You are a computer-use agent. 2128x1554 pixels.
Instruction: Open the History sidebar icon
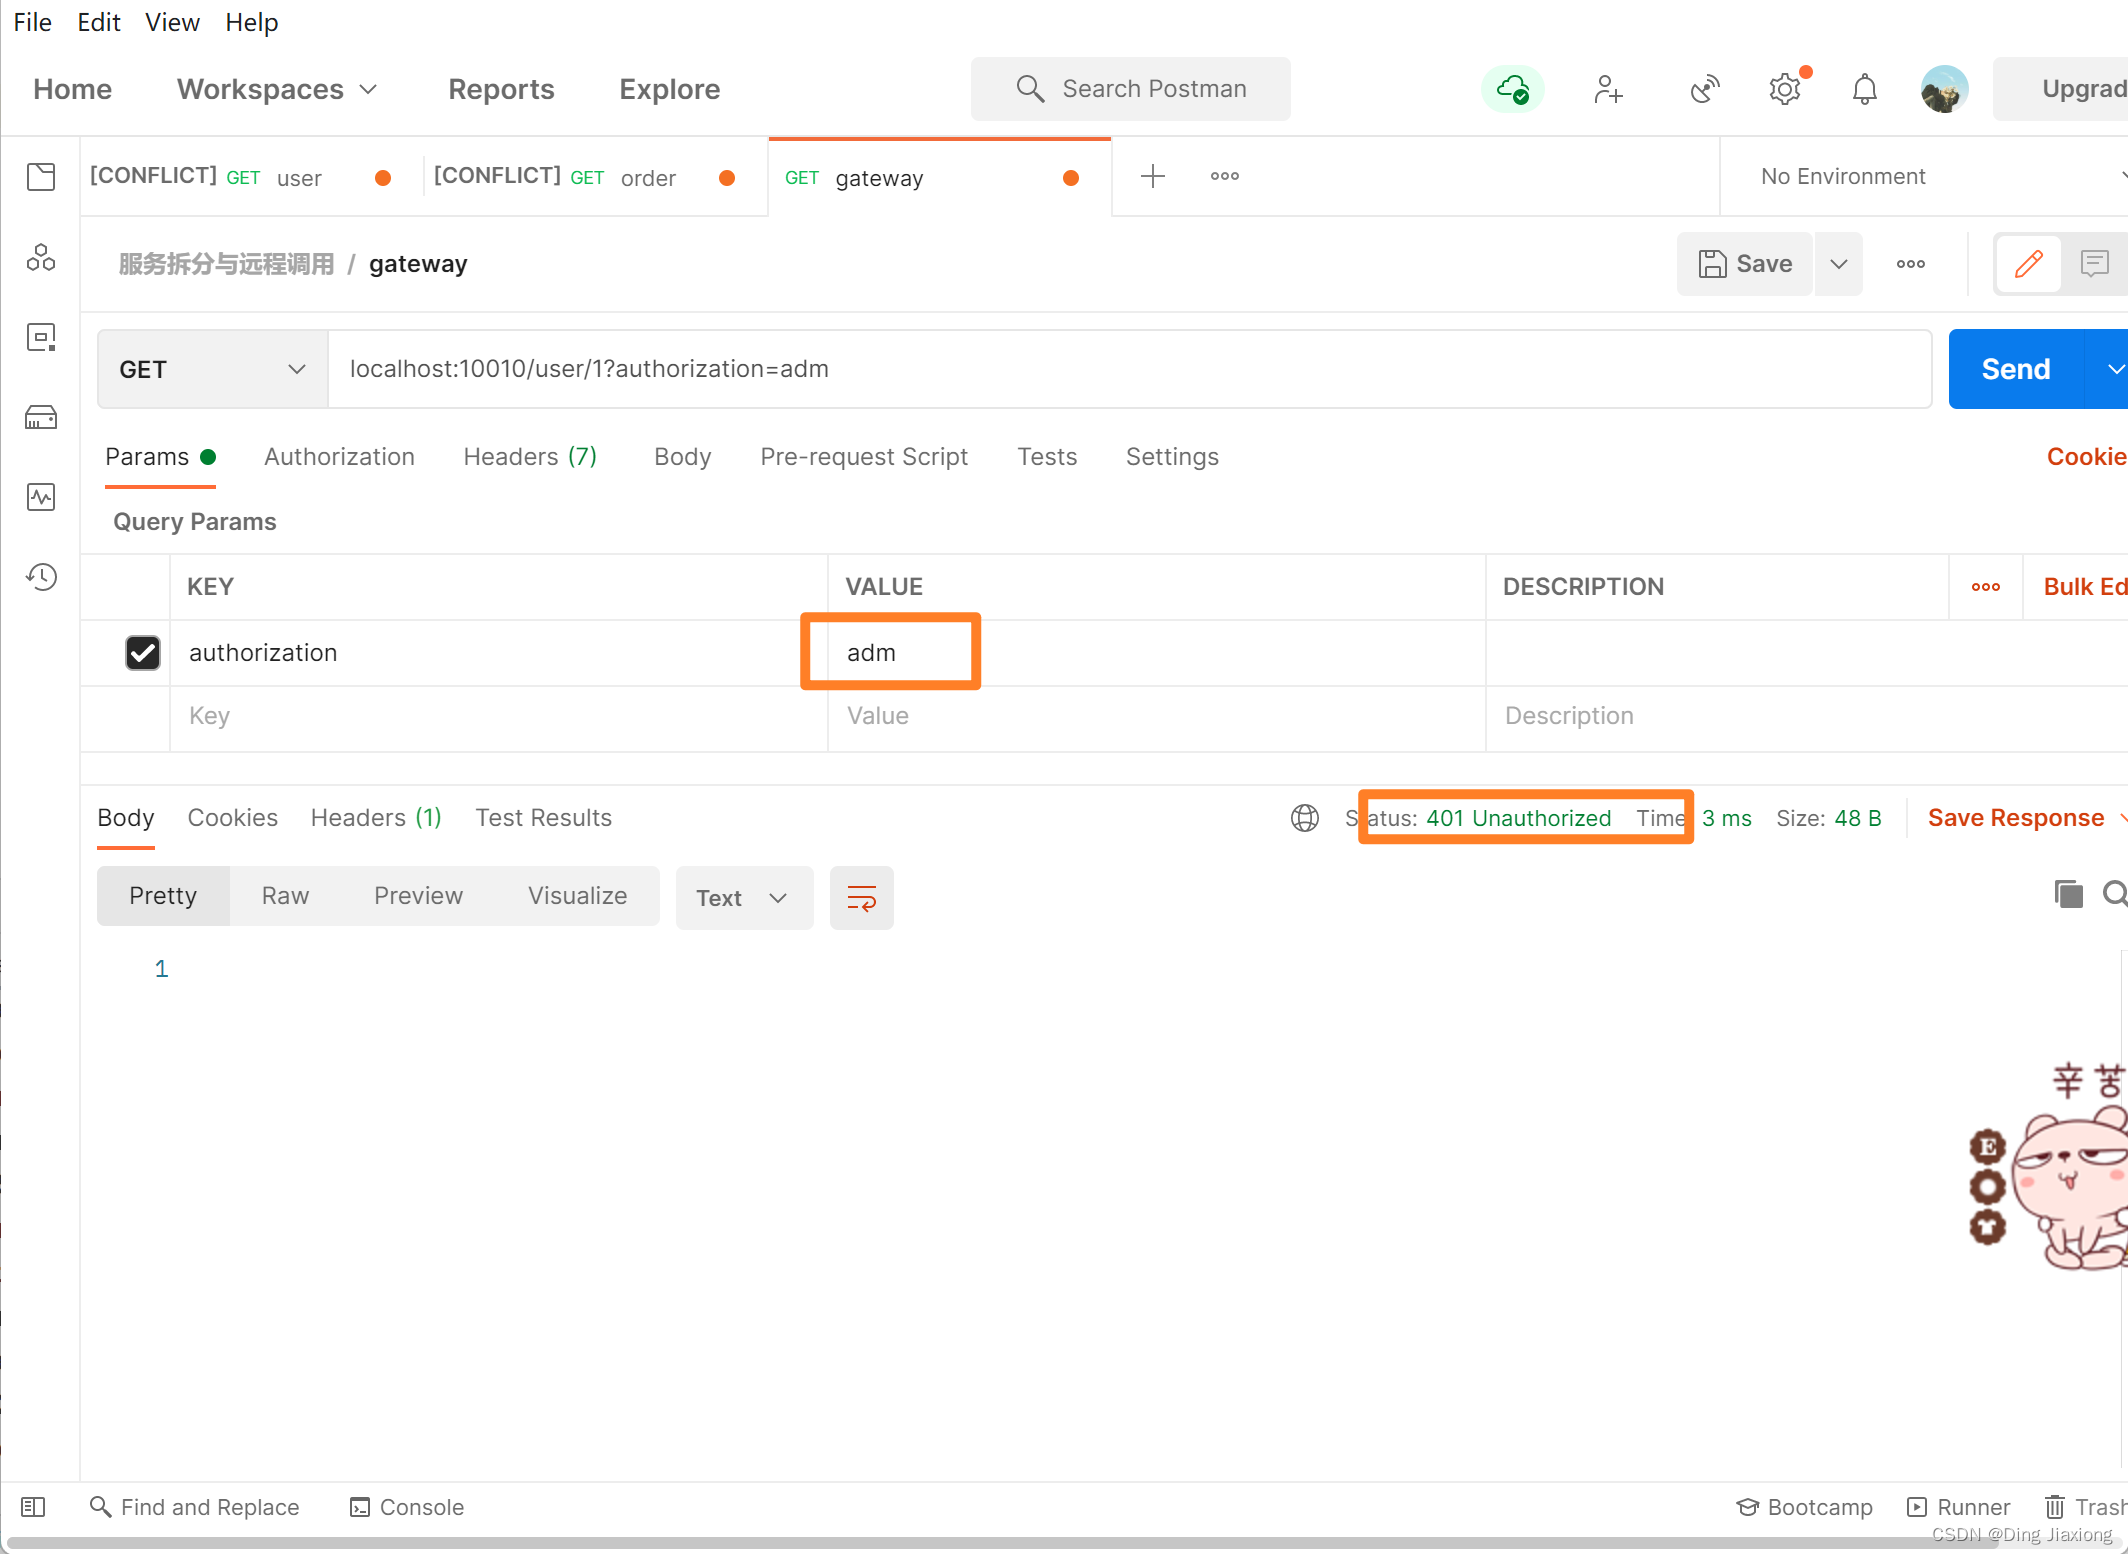(x=41, y=577)
